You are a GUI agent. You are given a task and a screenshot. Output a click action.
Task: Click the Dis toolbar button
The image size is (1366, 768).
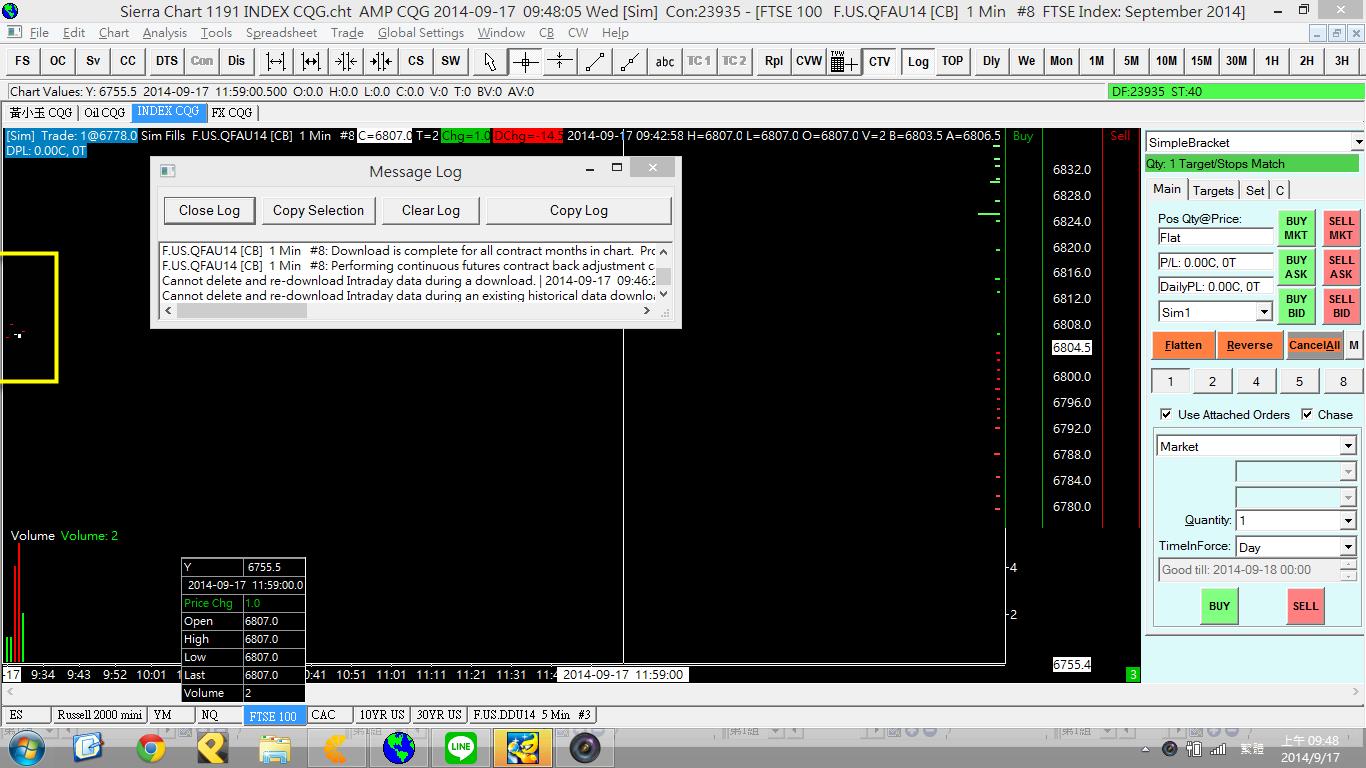(236, 61)
